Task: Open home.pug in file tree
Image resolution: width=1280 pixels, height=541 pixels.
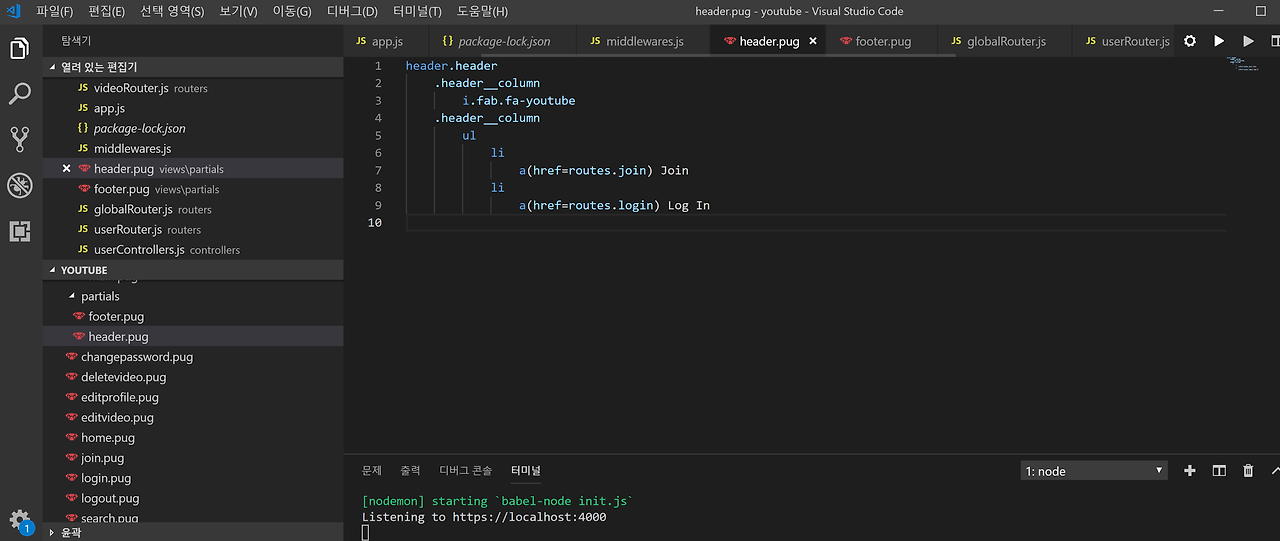Action: coord(194,438)
